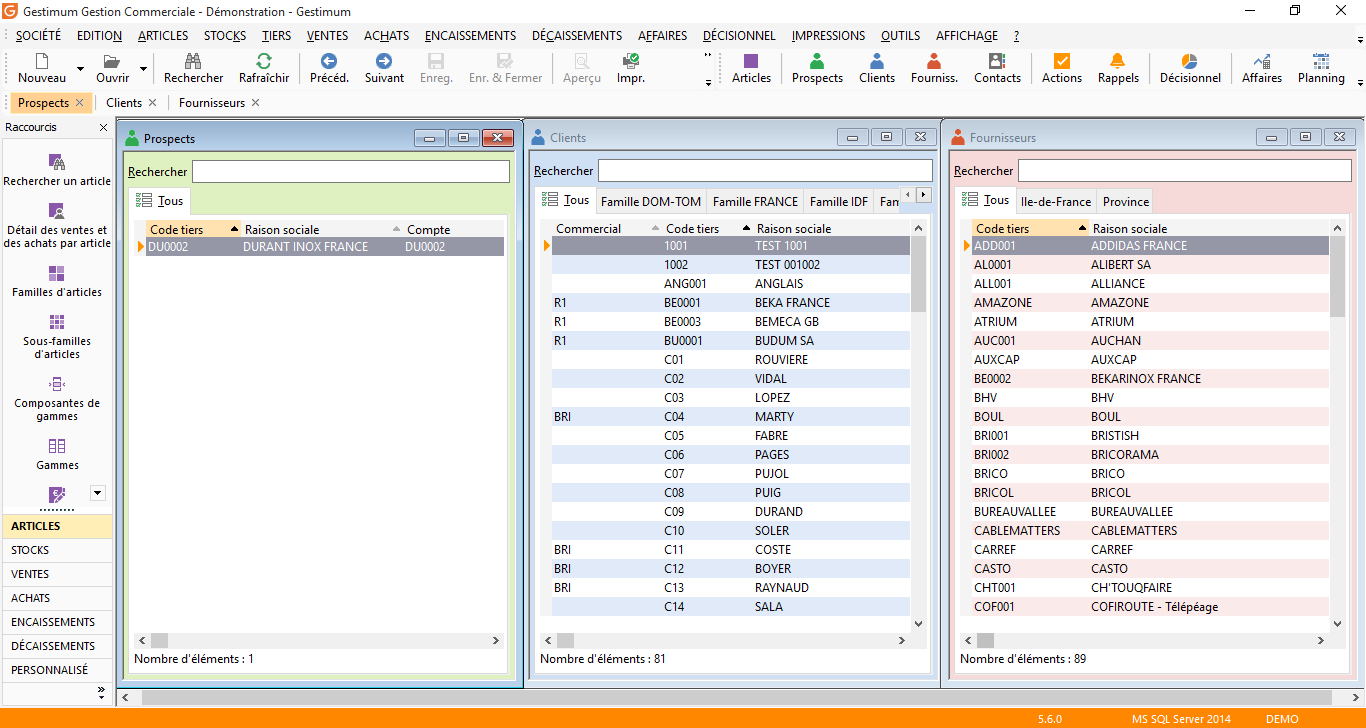Select the BRICORAMA supplier row
This screenshot has height=728, width=1366.
click(x=1150, y=454)
